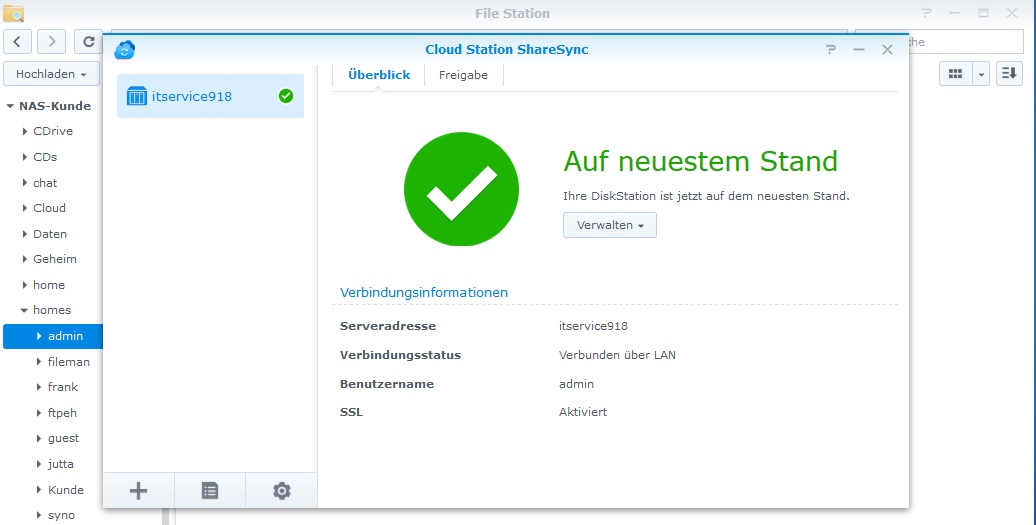Open the ShareSync log list icon
Image resolution: width=1036 pixels, height=525 pixels.
click(209, 491)
